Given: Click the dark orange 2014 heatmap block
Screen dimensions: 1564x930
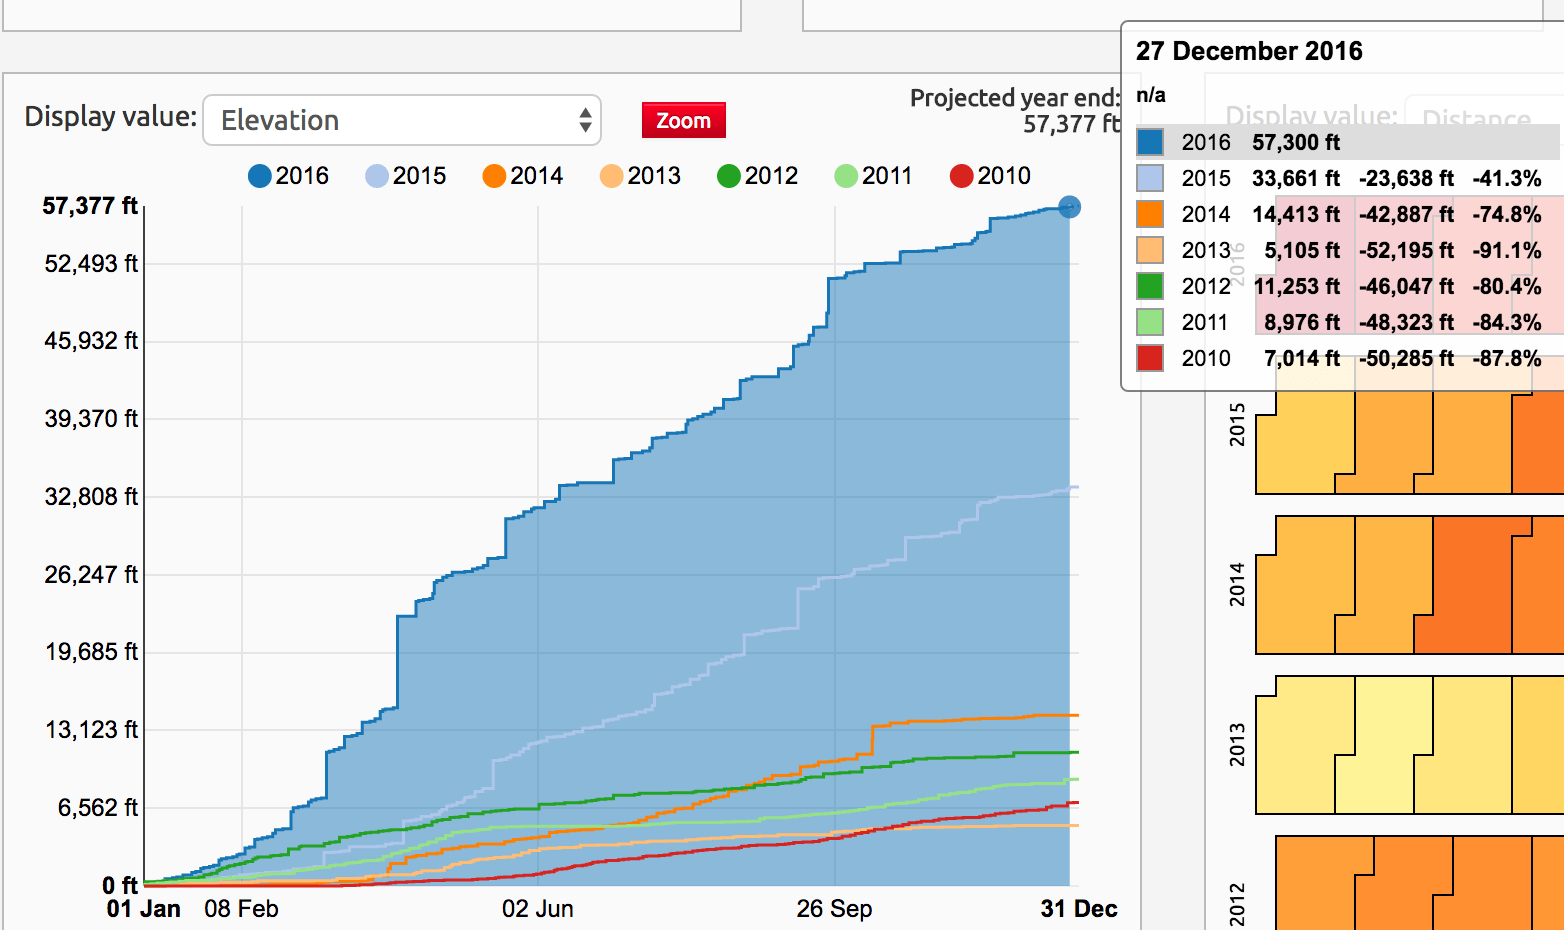Looking at the screenshot, I should pos(1470,585).
